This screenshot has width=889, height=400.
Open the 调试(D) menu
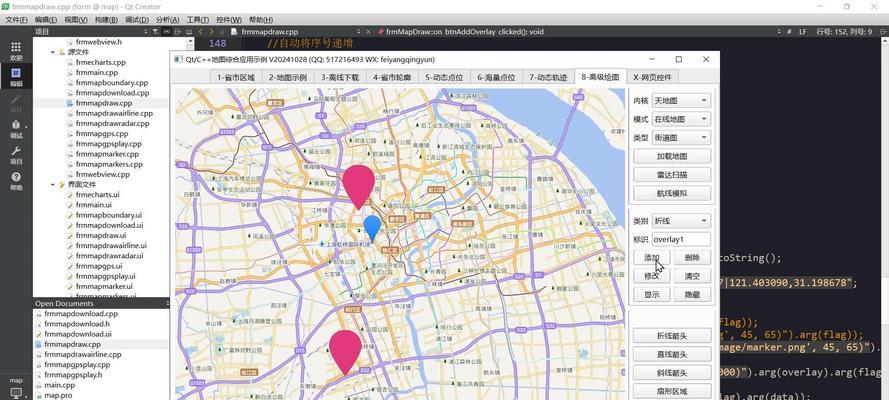[x=137, y=20]
